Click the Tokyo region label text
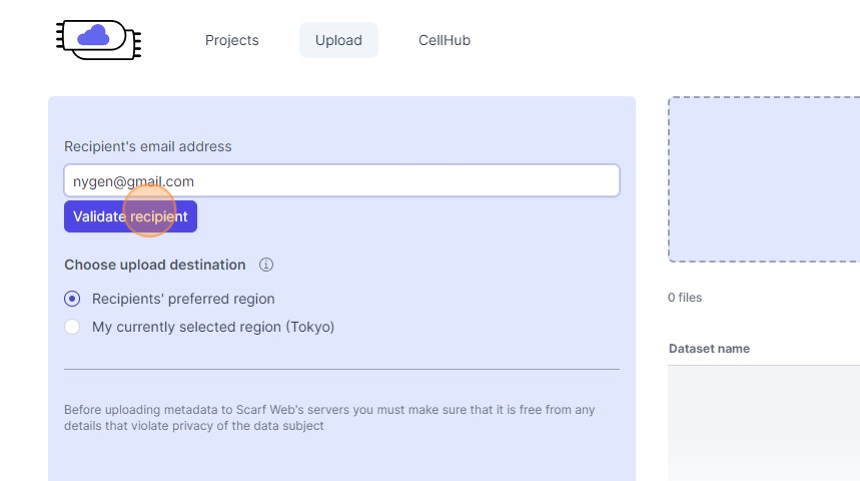The image size is (860, 481). tap(213, 327)
